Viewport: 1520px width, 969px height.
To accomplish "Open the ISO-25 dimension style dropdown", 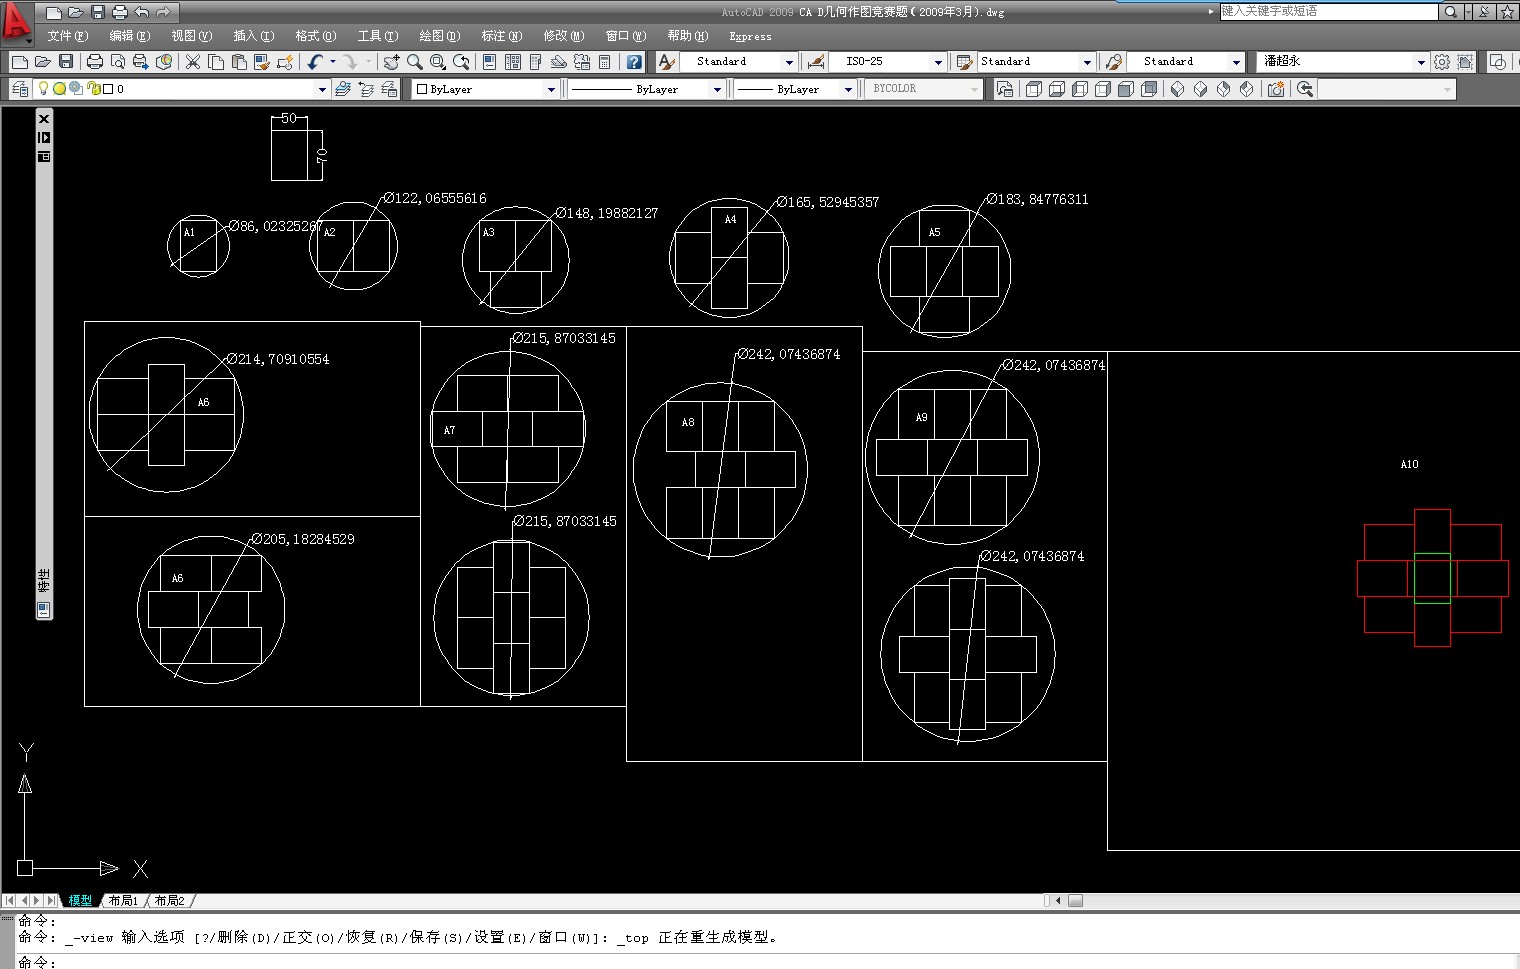I will pos(938,62).
